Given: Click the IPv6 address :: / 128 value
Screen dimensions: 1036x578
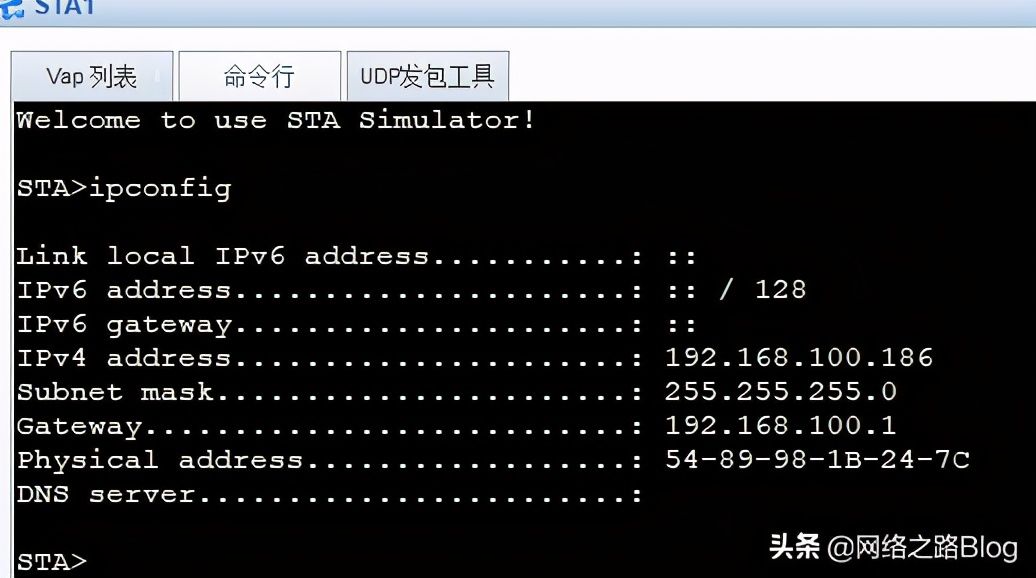Looking at the screenshot, I should click(x=736, y=290).
